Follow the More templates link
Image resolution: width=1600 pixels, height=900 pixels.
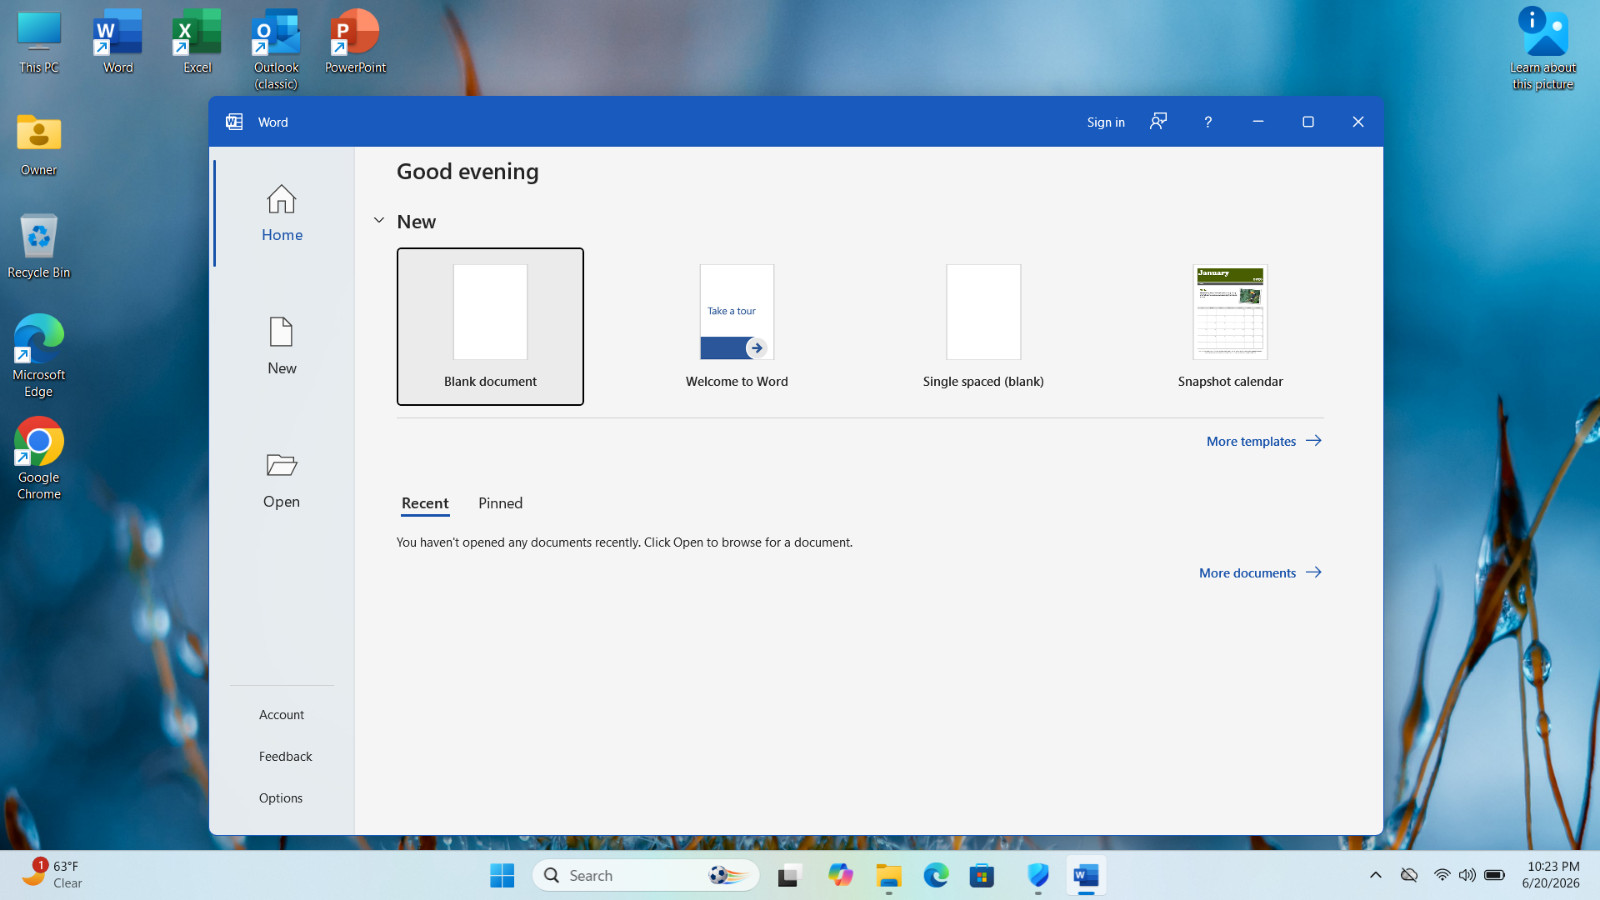click(x=1264, y=441)
